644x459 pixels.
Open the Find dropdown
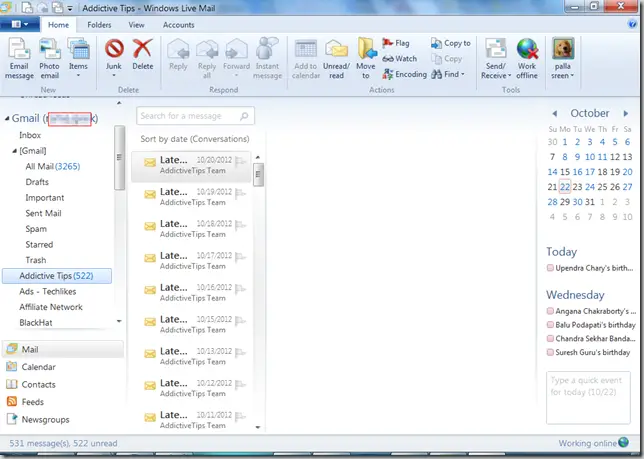[455, 74]
